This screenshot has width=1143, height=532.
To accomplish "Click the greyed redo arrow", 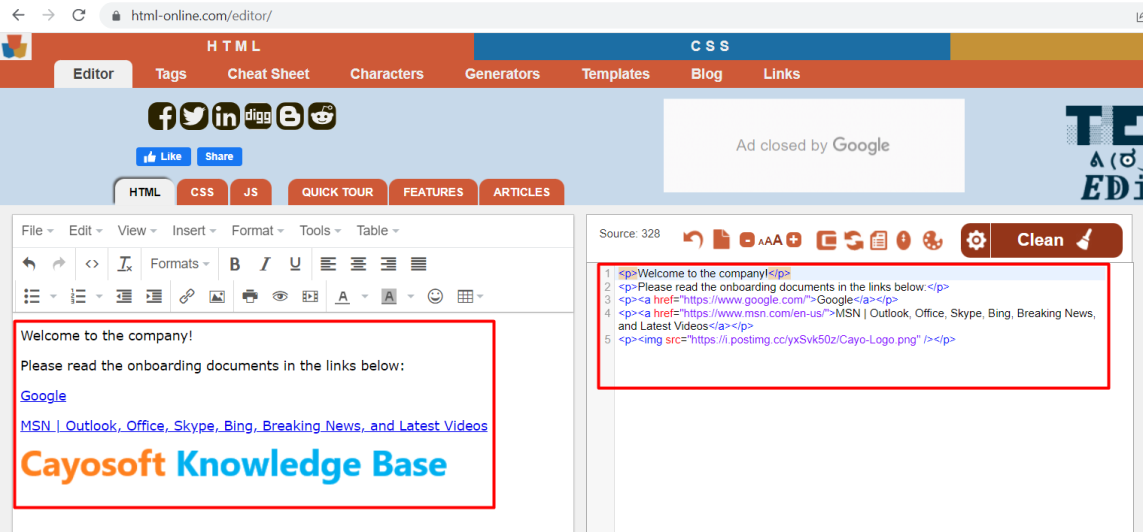I will 59,264.
